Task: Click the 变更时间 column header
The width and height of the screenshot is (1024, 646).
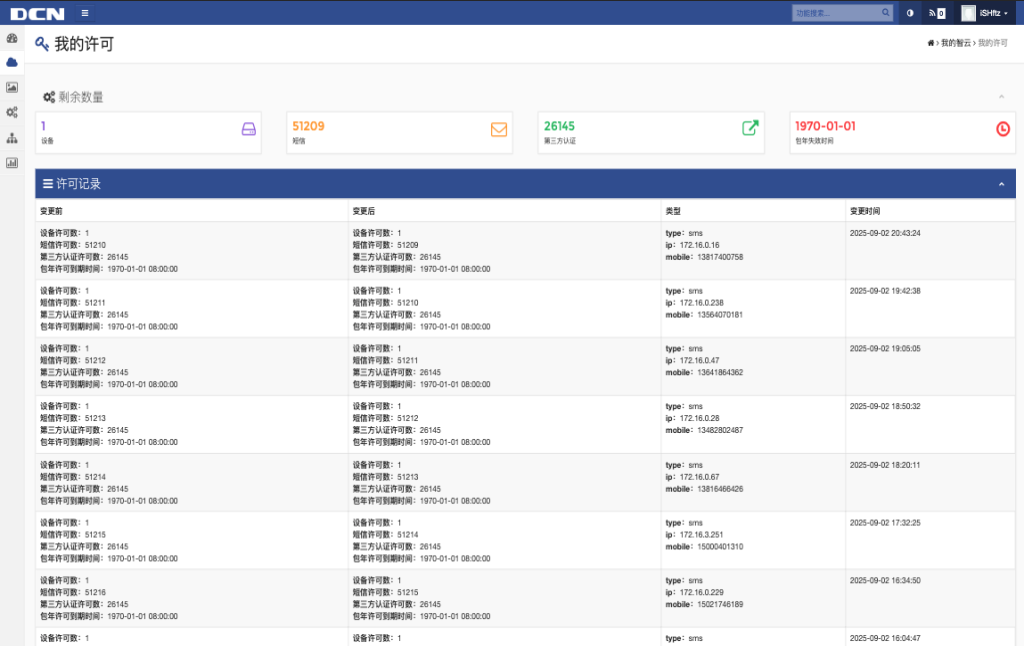Action: 865,211
